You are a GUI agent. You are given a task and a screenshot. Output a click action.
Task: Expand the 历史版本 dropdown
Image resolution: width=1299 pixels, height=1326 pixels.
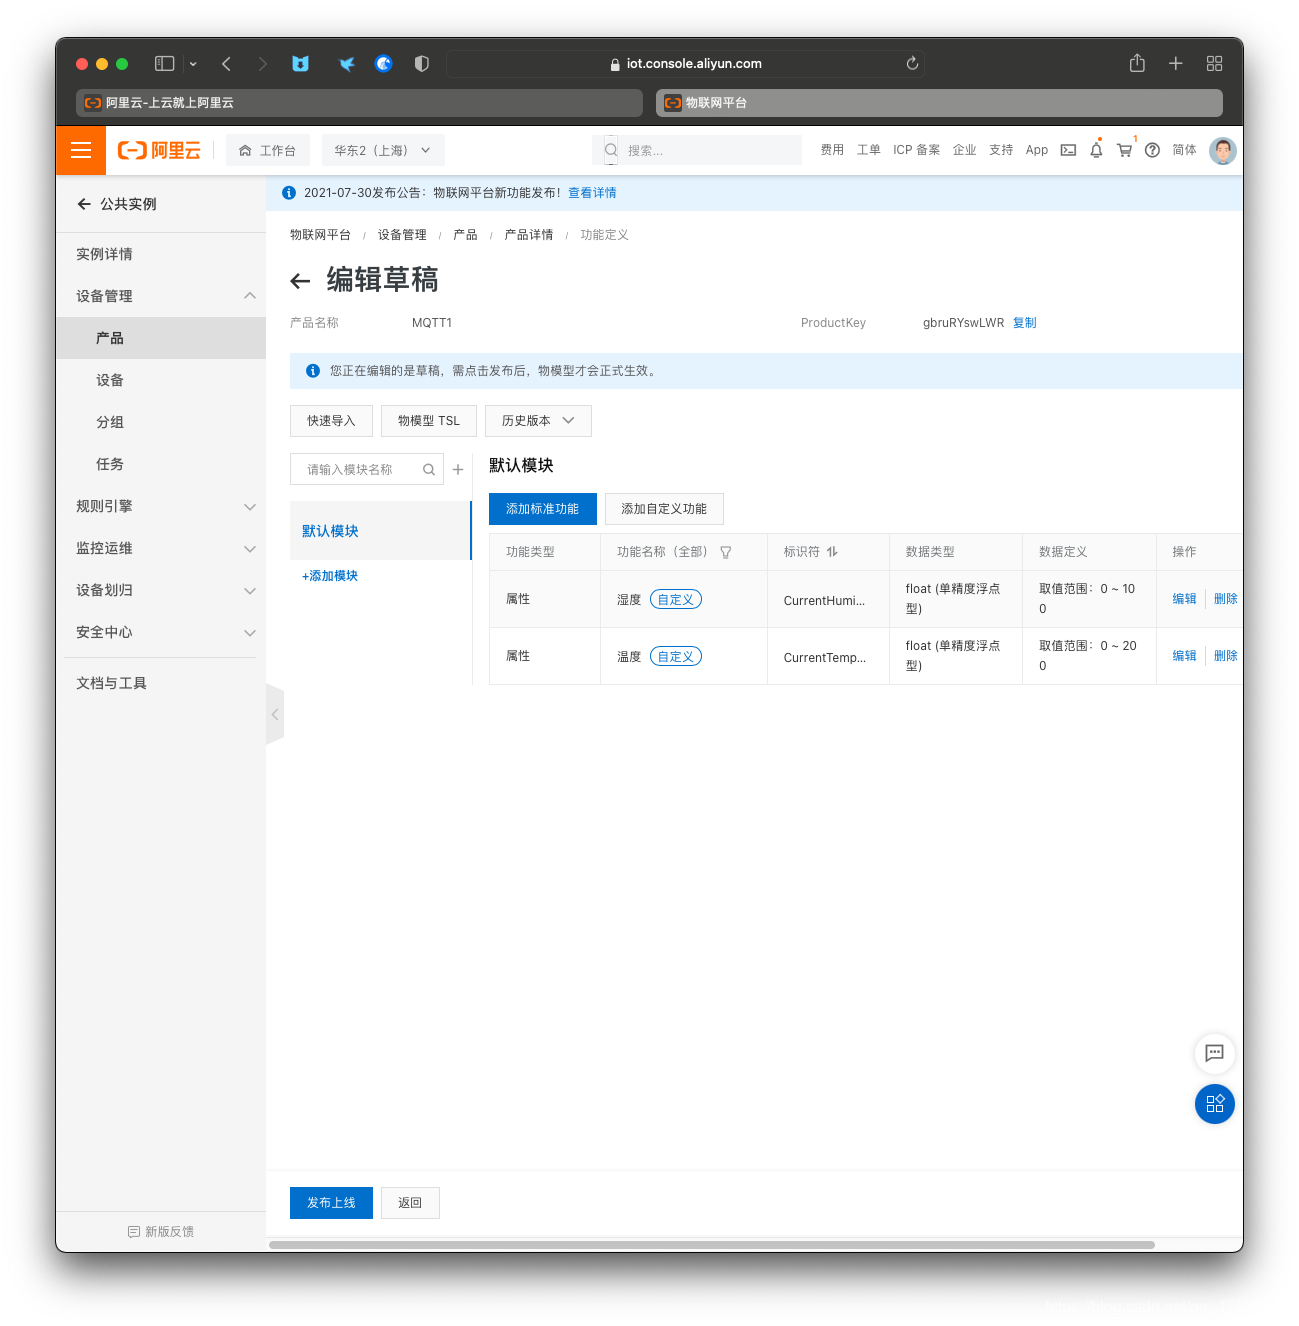[538, 421]
